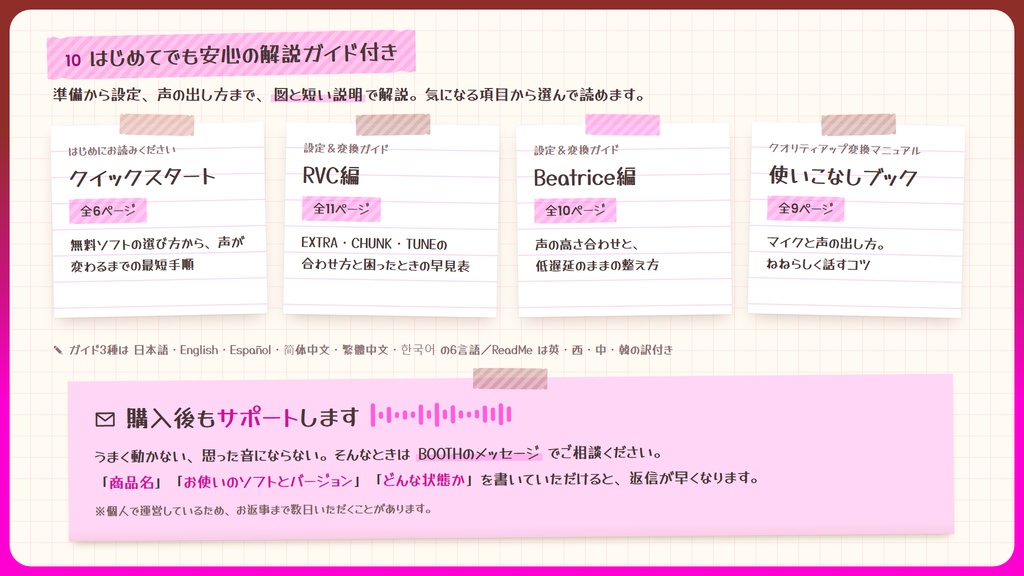Viewport: 1024px width, 576px height.
Task: Click the heading はじめてでも安心の解説ガイド付き
Action: [243, 55]
